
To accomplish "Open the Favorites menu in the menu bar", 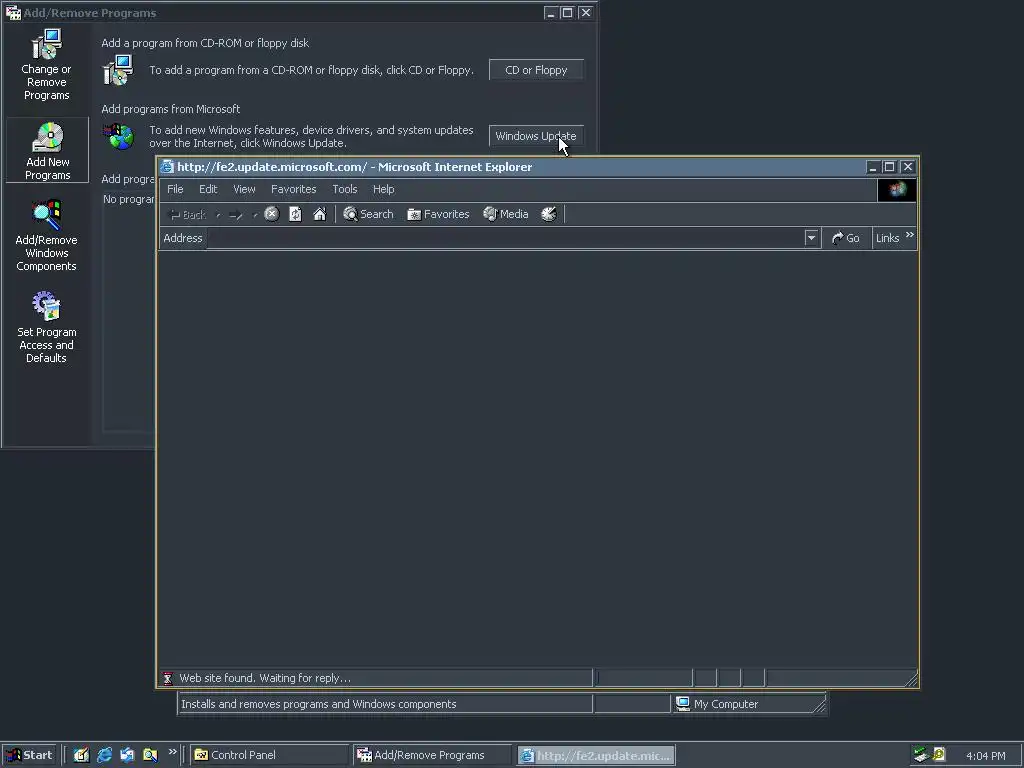I will click(x=293, y=189).
